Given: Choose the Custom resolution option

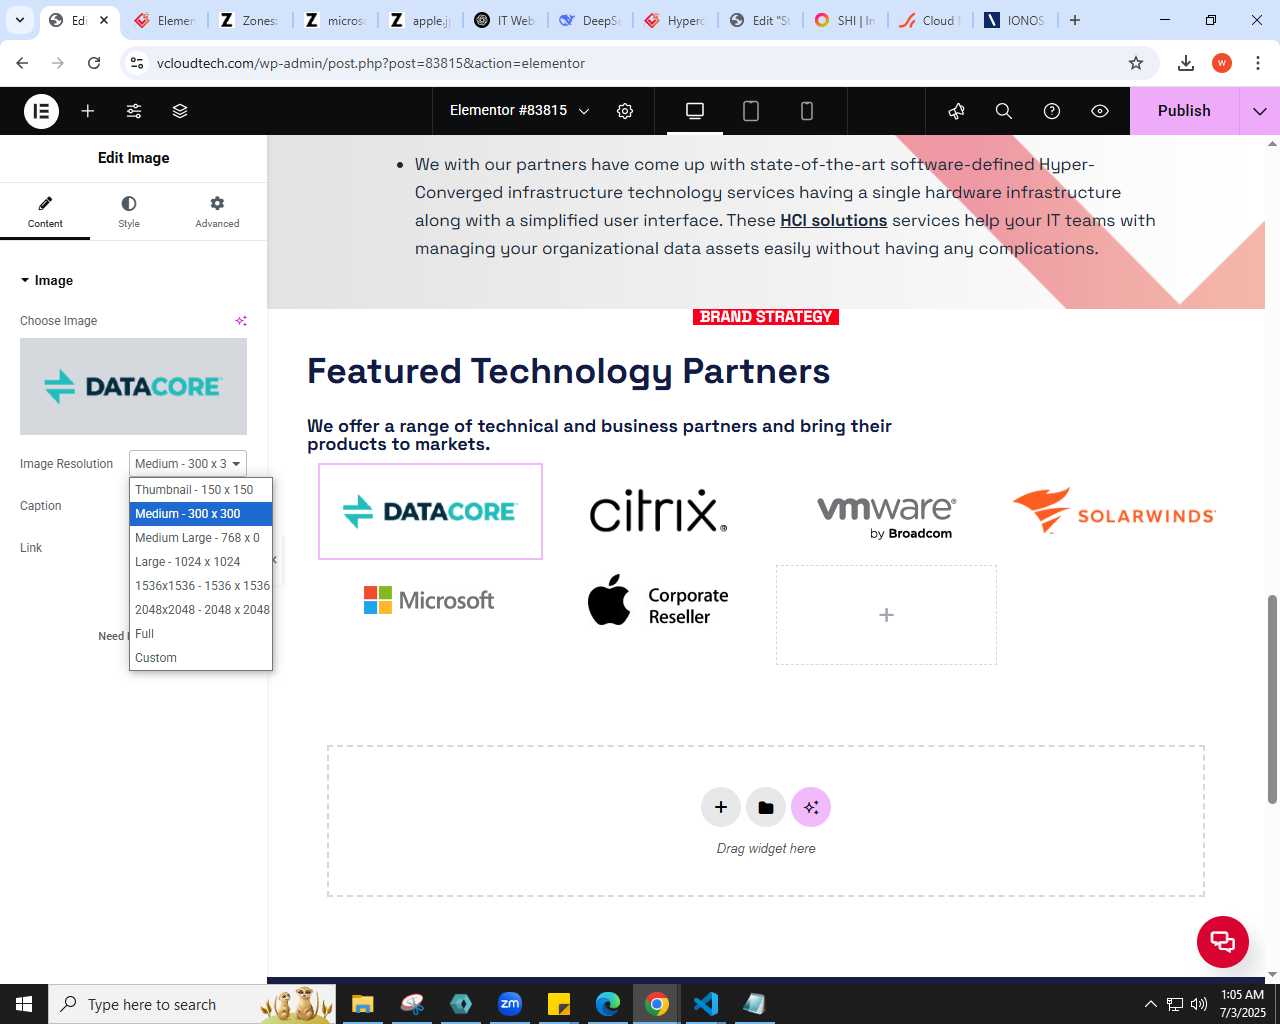Looking at the screenshot, I should pyautogui.click(x=201, y=658).
